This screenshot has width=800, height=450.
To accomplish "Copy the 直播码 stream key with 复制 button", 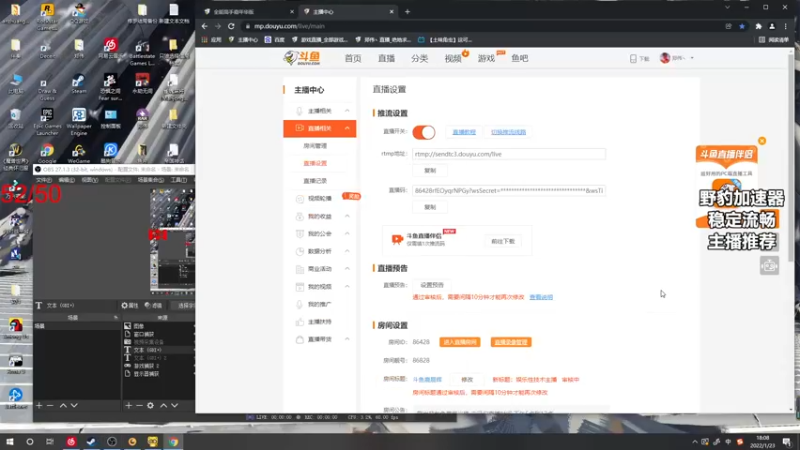I will 430,207.
